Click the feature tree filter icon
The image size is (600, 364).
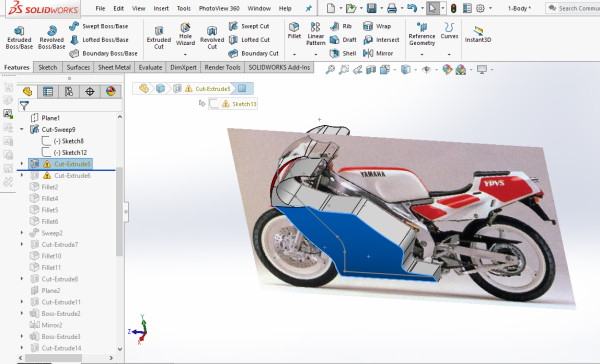24,105
